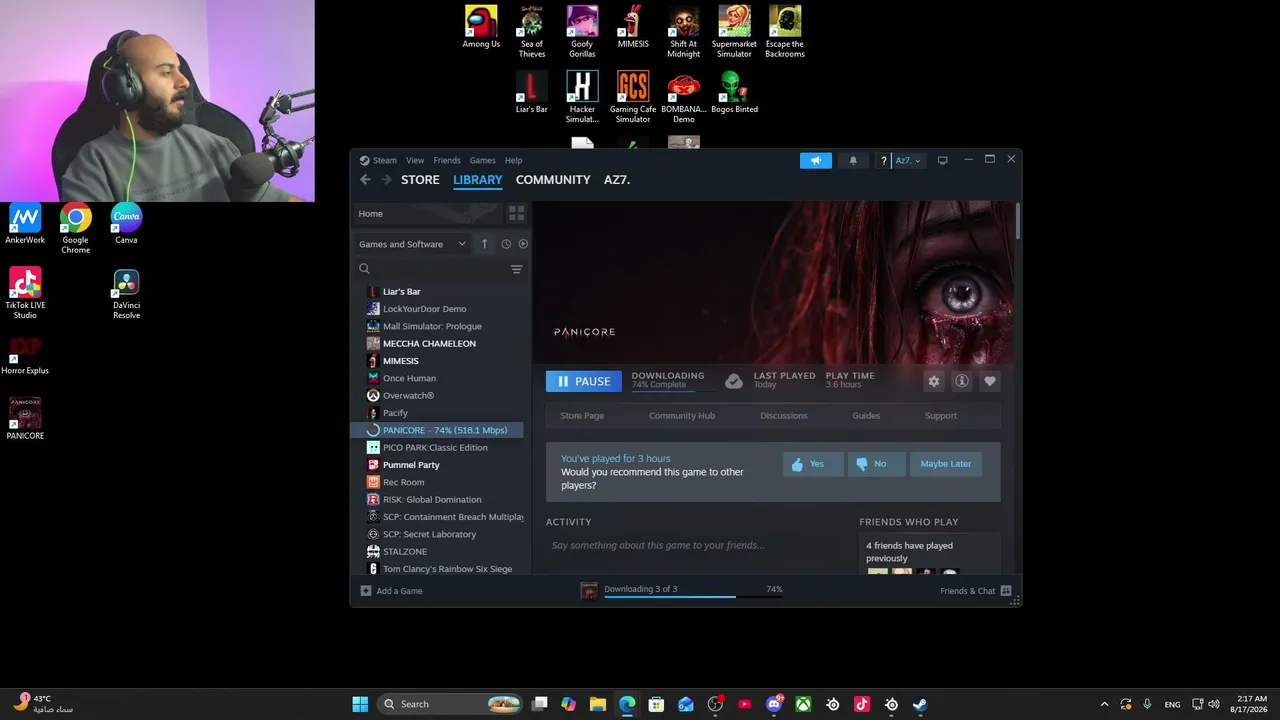Switch library to collections grid view
The width and height of the screenshot is (1280, 720).
coord(516,214)
